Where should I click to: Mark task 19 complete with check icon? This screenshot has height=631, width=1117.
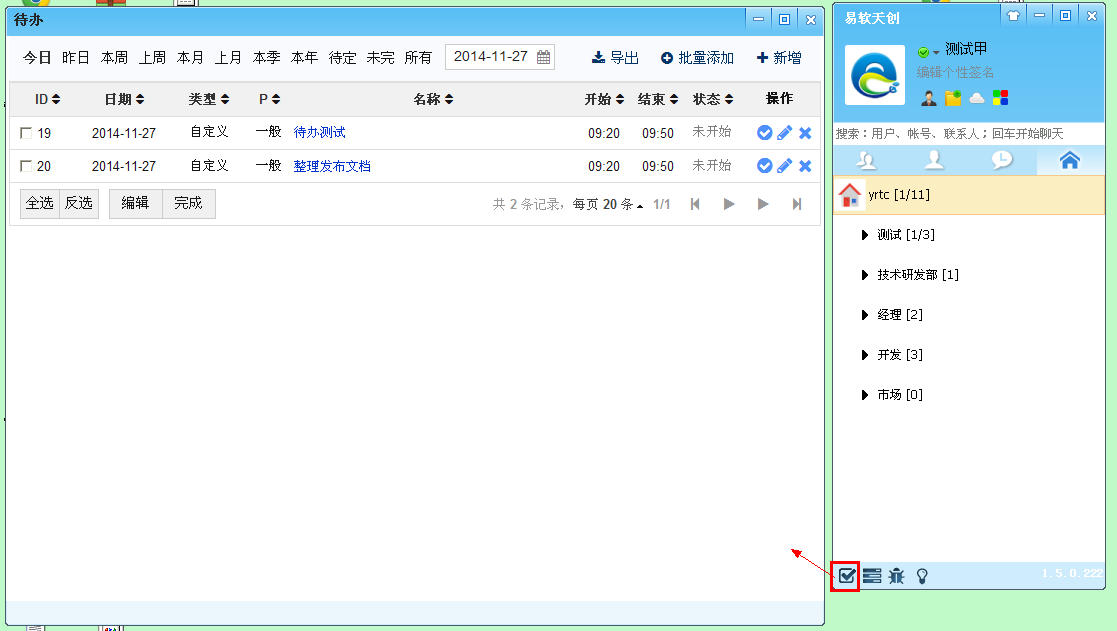(765, 133)
